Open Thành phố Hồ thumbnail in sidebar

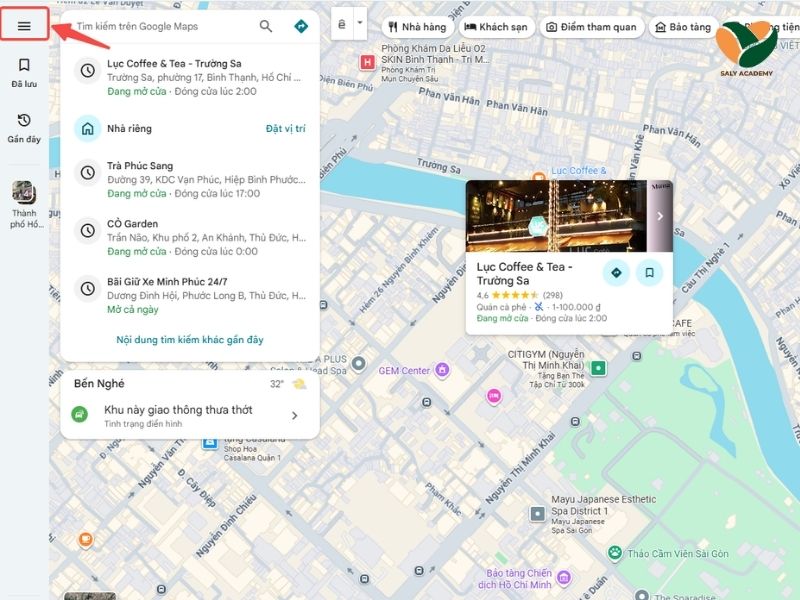[24, 205]
